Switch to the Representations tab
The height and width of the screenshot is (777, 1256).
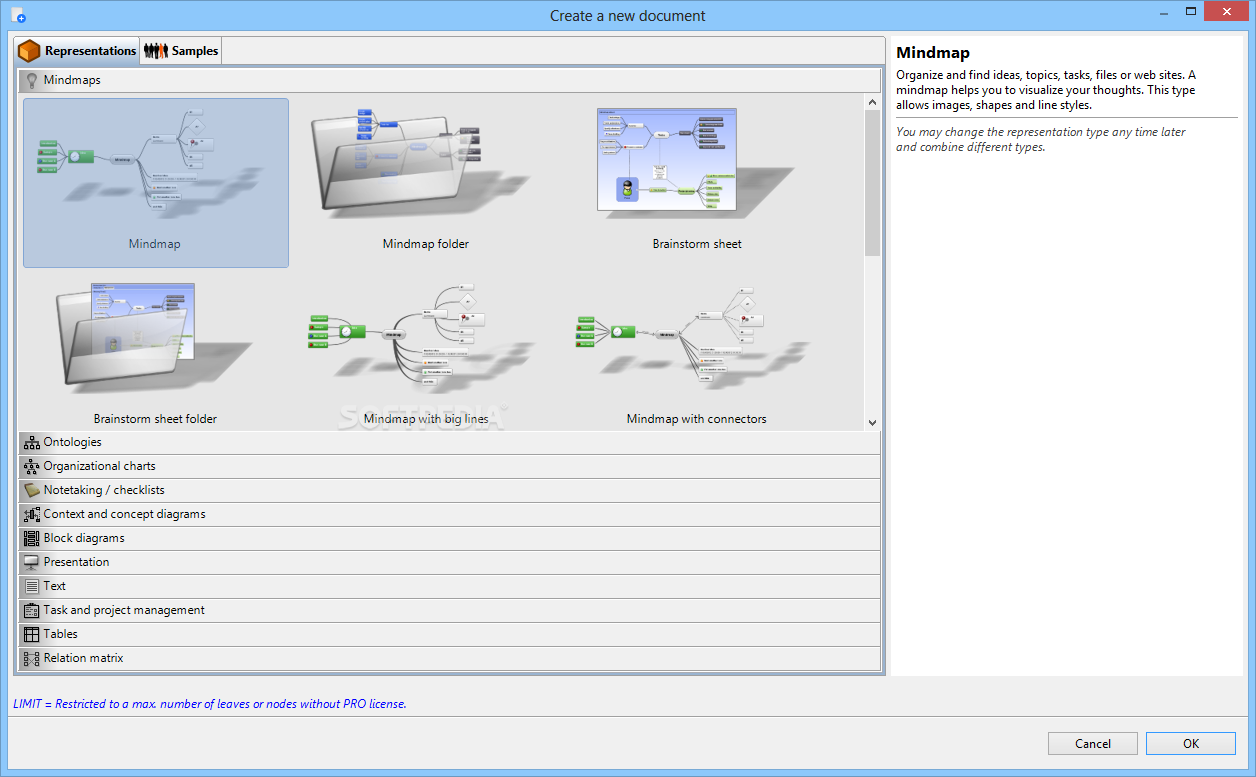pos(77,51)
